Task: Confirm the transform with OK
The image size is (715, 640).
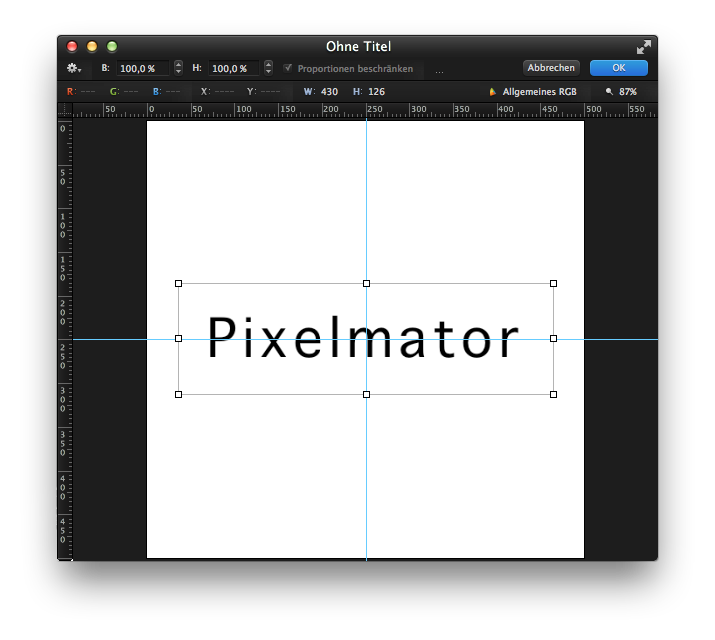Action: (x=618, y=68)
